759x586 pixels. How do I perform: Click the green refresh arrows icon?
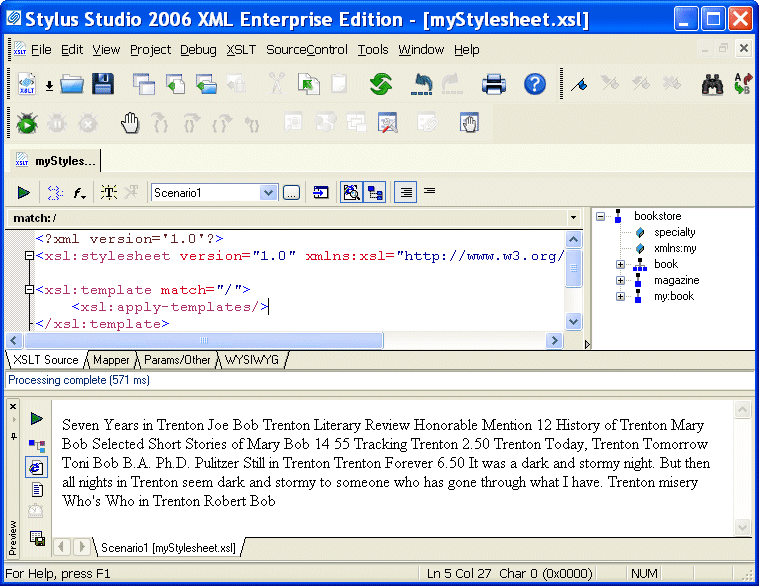coord(380,85)
